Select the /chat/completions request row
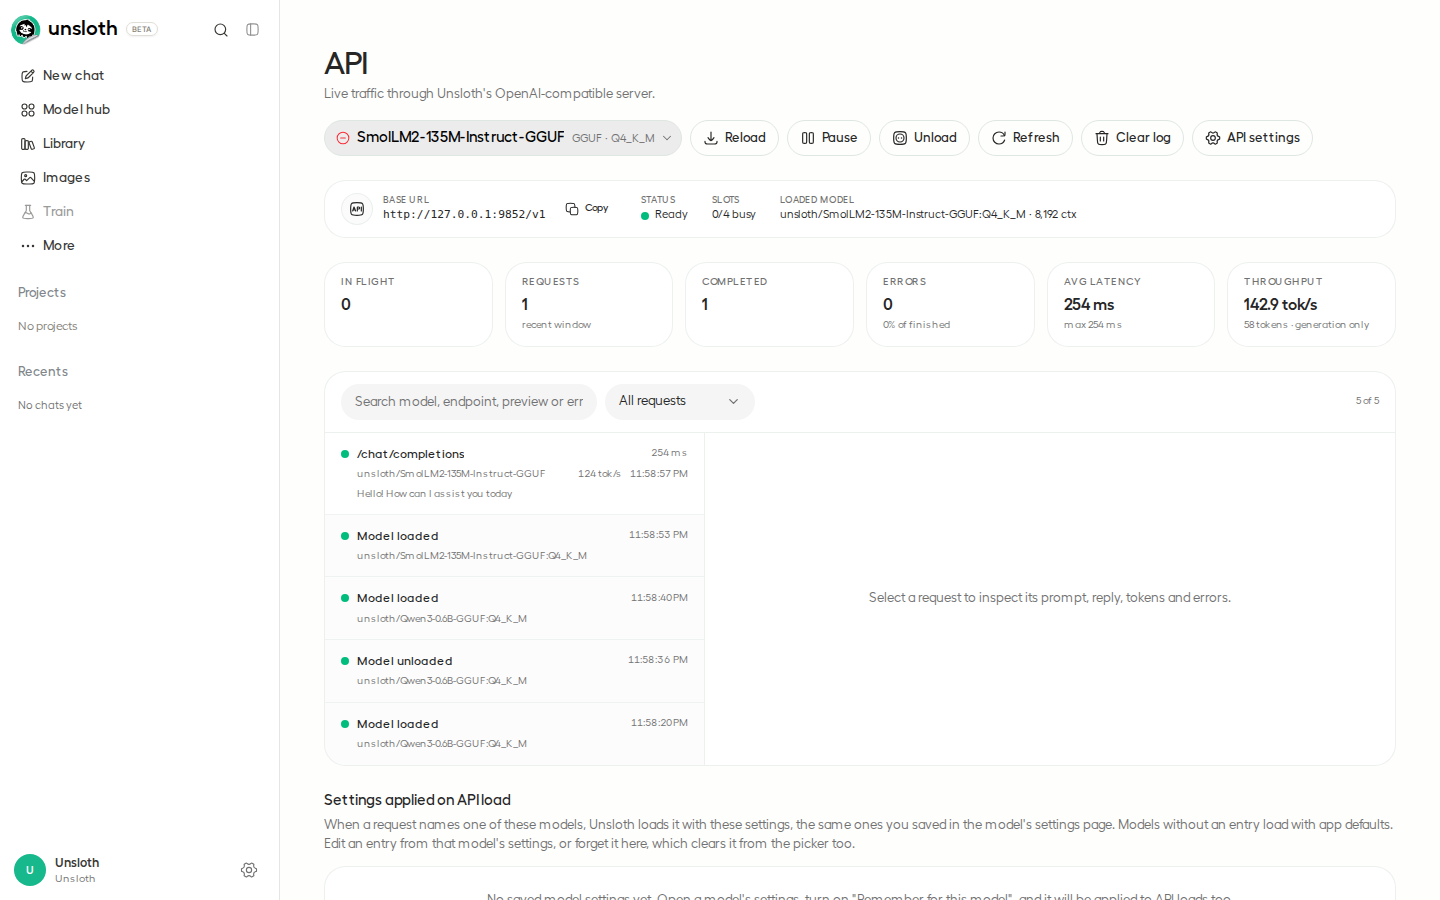 (x=514, y=473)
